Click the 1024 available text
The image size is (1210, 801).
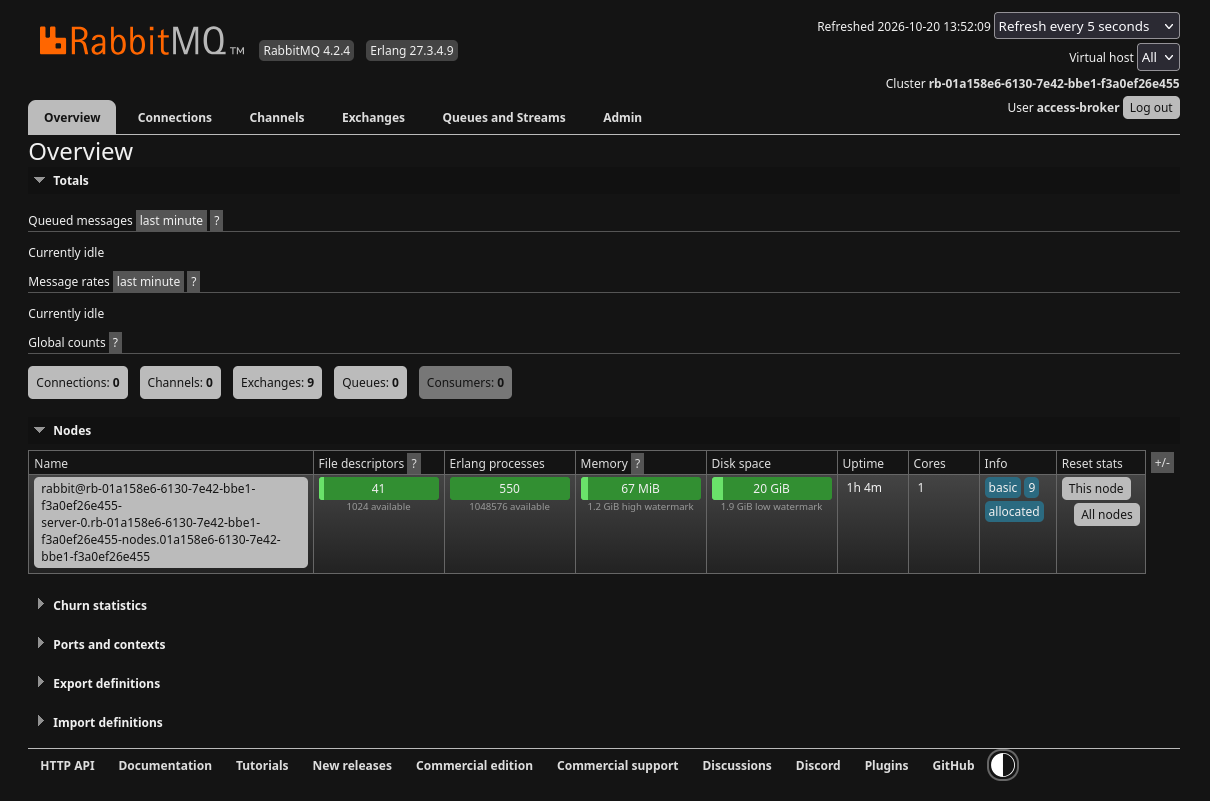[x=379, y=507]
